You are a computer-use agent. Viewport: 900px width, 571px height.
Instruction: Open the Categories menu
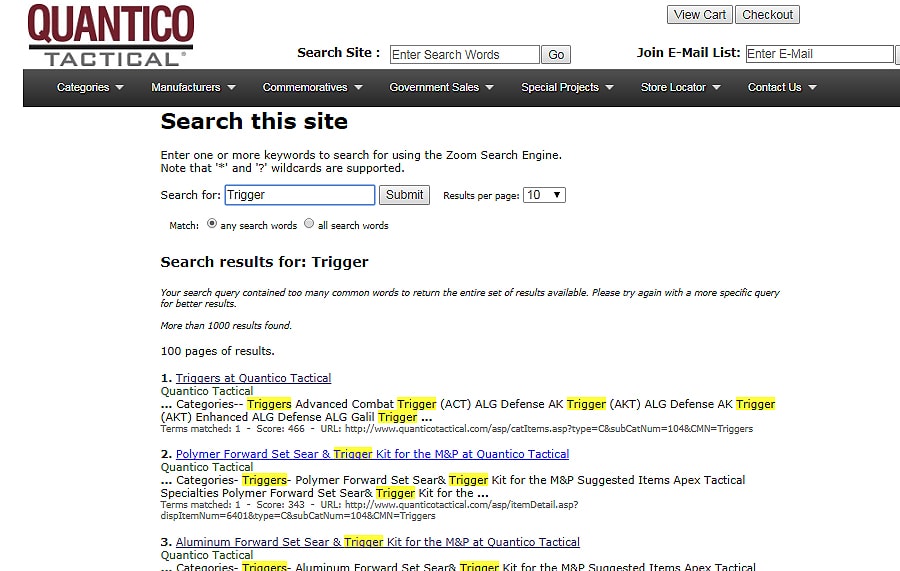pyautogui.click(x=90, y=87)
